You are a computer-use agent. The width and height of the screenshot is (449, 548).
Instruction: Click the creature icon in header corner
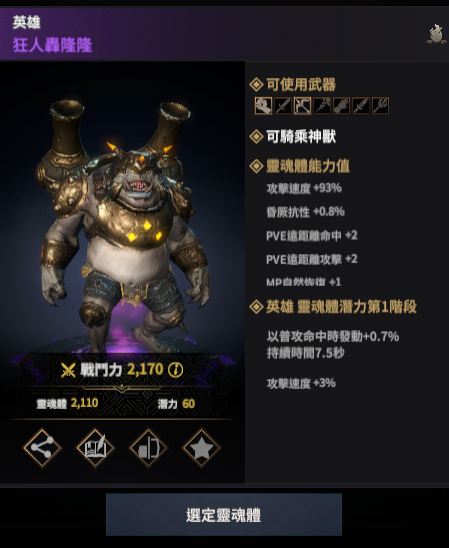tap(435, 34)
